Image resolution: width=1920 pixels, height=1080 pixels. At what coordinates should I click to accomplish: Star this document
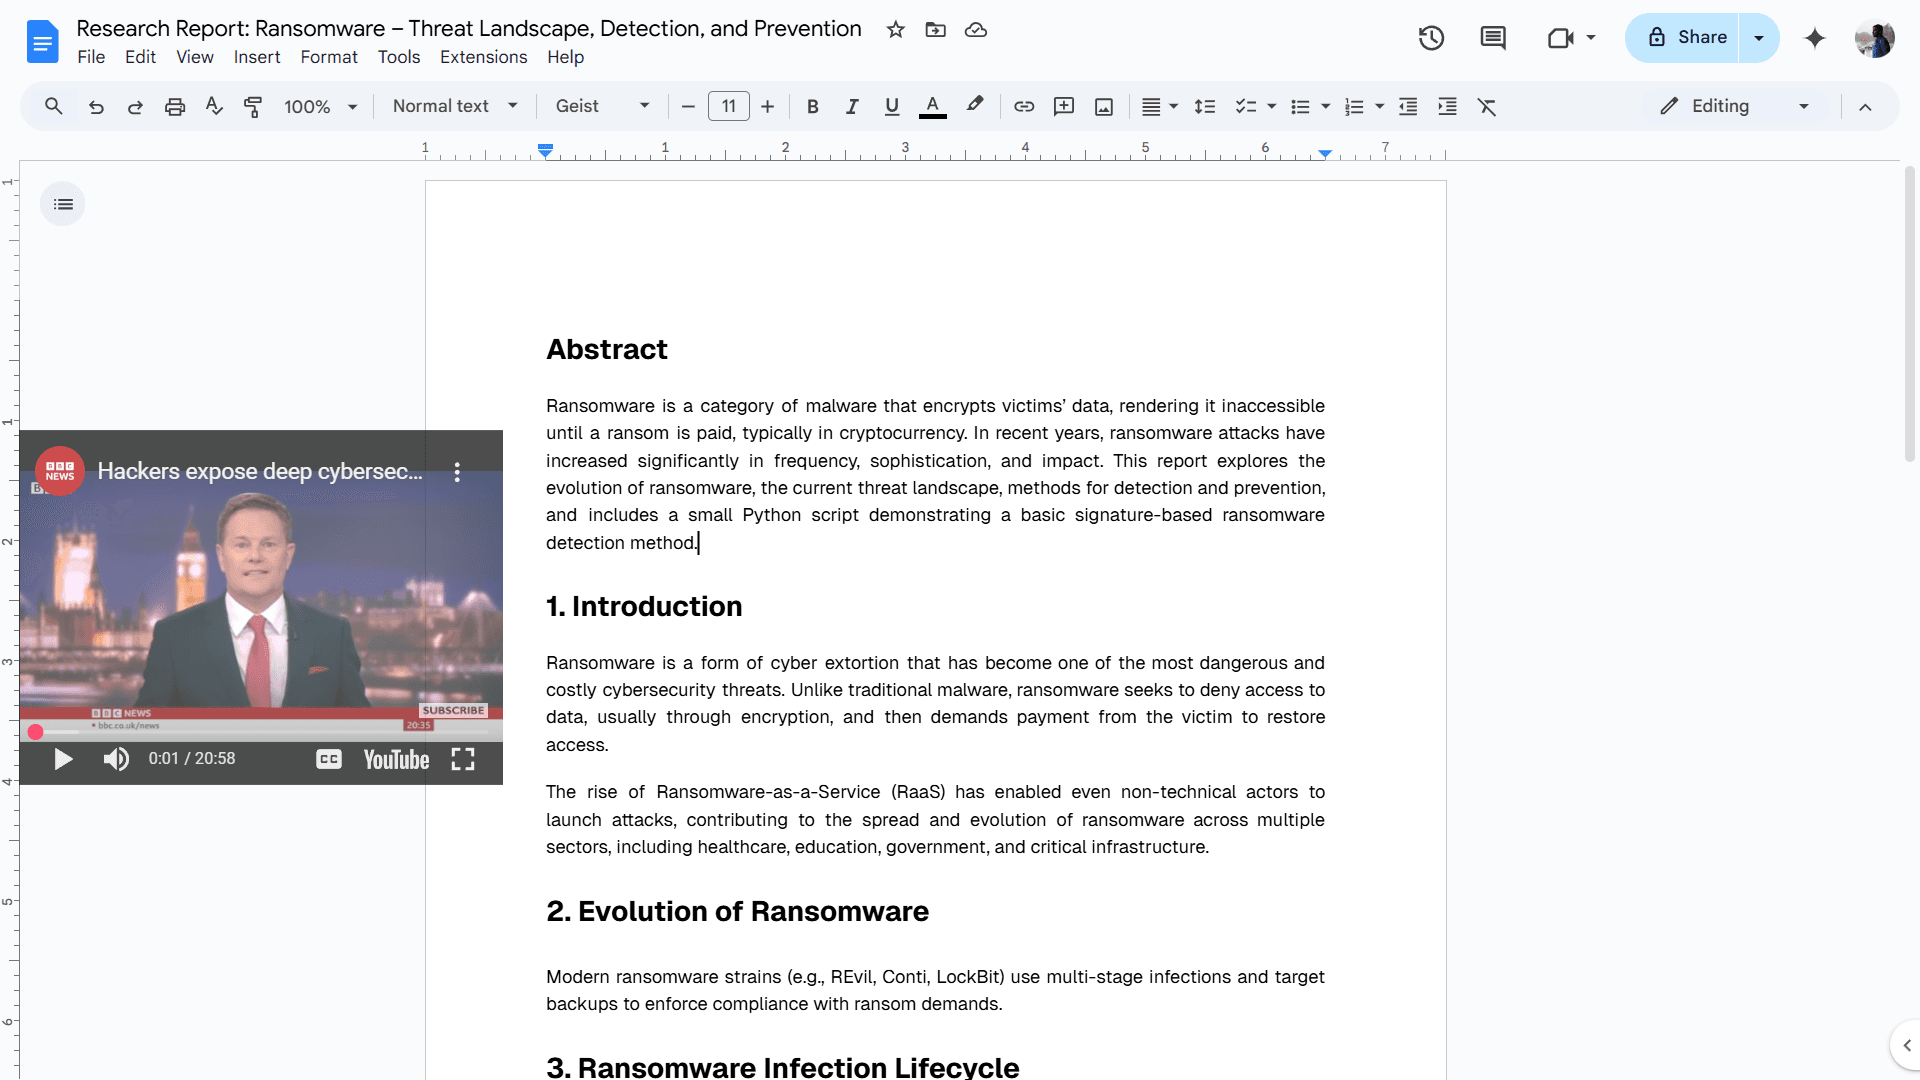click(895, 30)
